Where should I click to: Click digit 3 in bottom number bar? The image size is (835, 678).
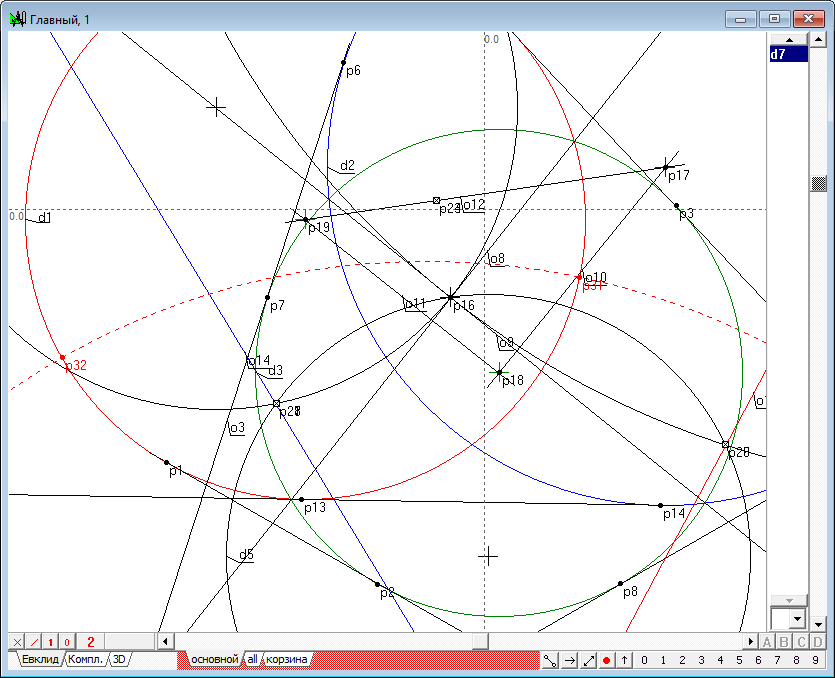click(x=701, y=660)
